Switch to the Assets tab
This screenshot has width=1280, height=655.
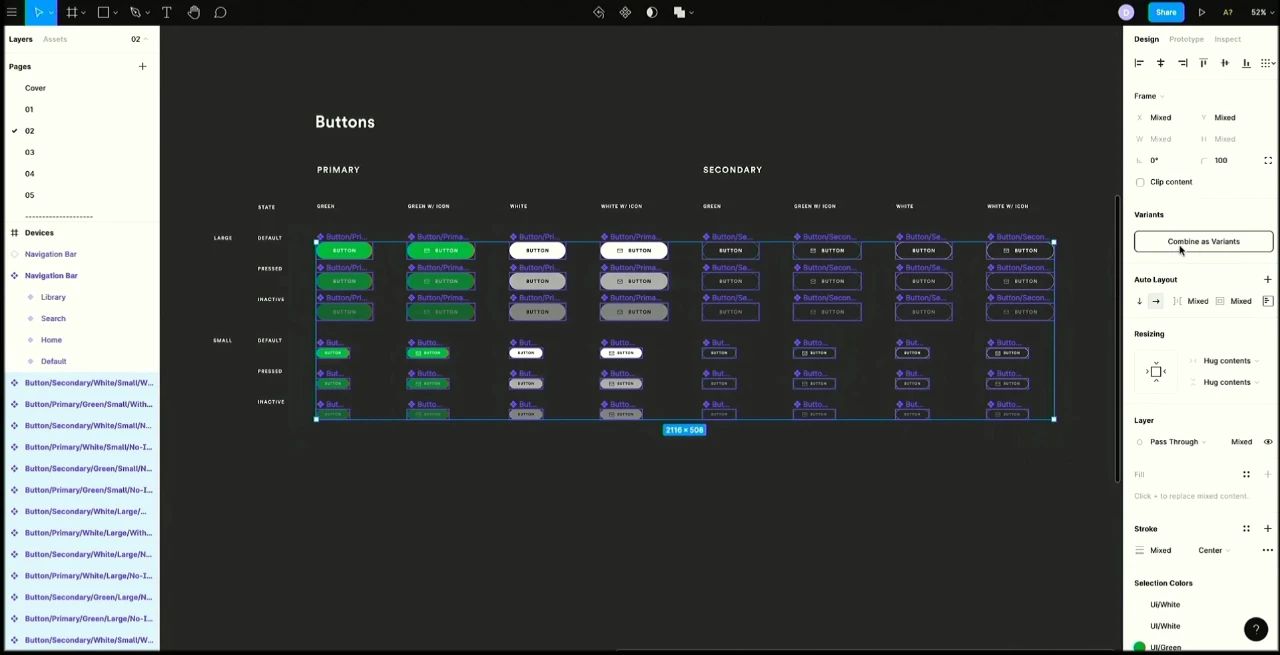(x=55, y=39)
